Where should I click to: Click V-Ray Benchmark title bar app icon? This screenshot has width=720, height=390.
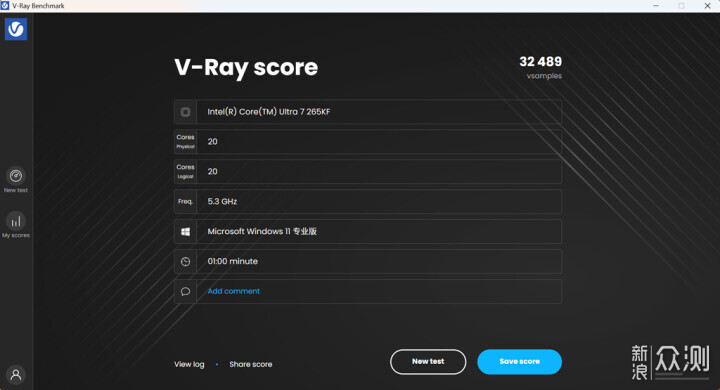5,6
